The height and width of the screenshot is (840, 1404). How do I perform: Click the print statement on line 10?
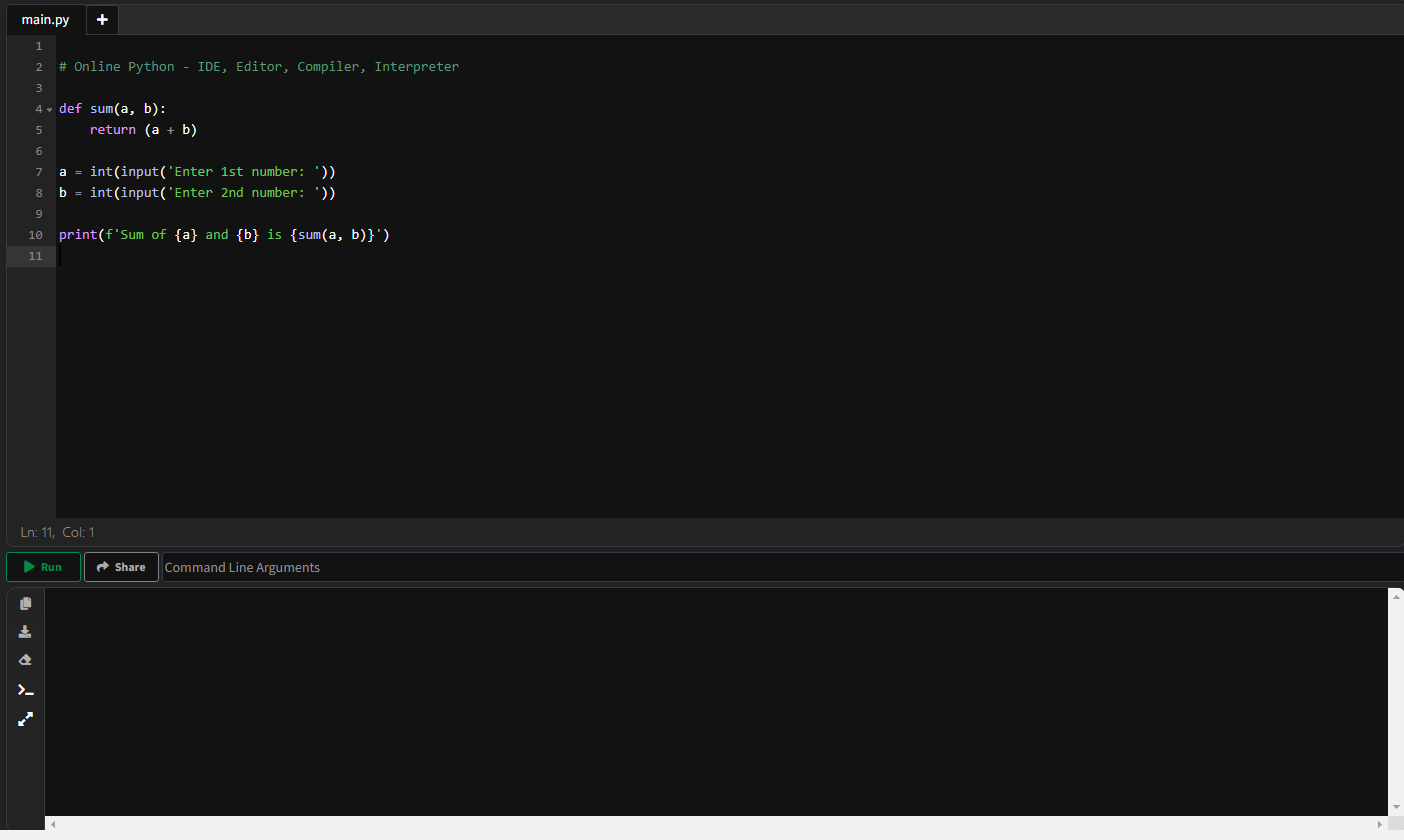224,235
